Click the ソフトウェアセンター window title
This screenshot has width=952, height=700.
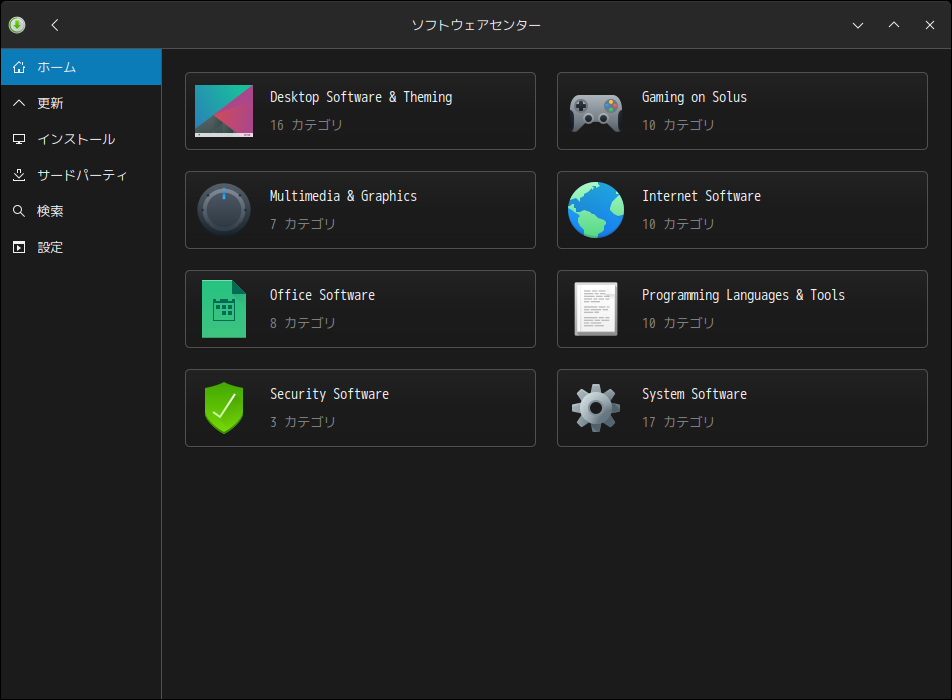pos(476,25)
